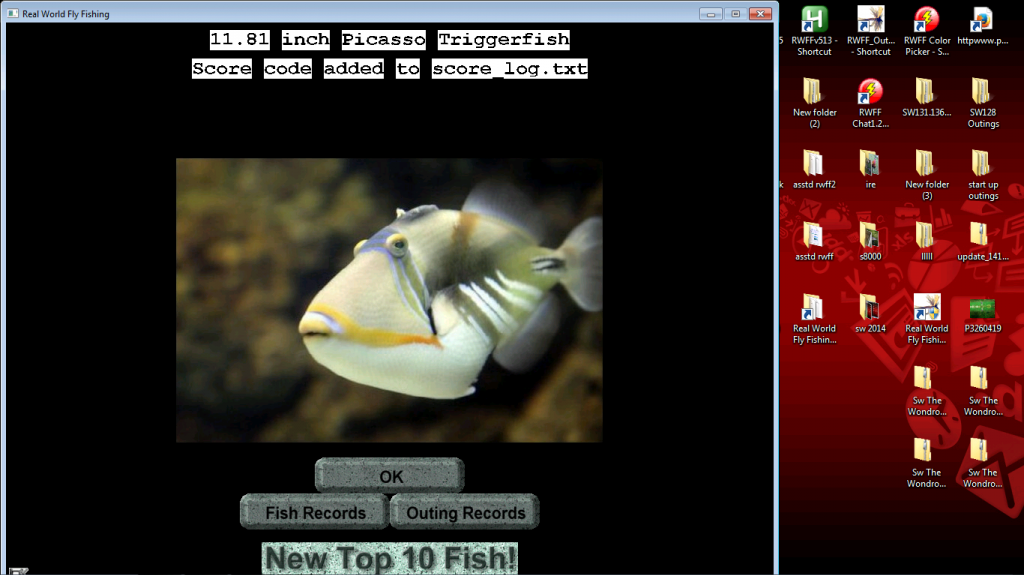This screenshot has height=575, width=1024.
Task: Close the Real World Fly Fishing window
Action: 760,13
